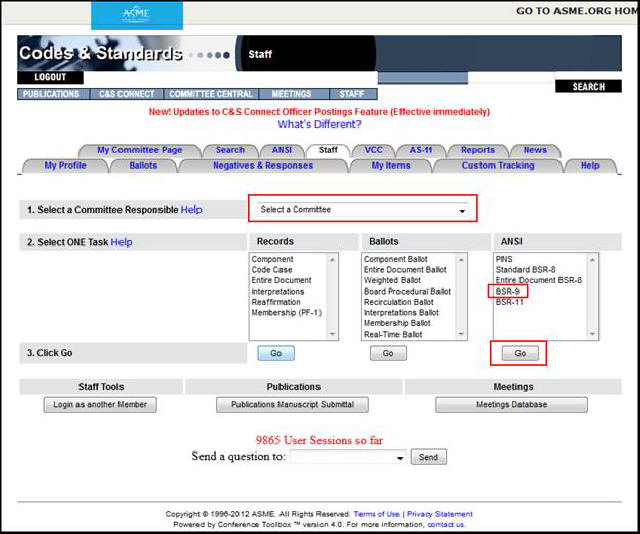Click Records list scroll down arrow

point(332,334)
